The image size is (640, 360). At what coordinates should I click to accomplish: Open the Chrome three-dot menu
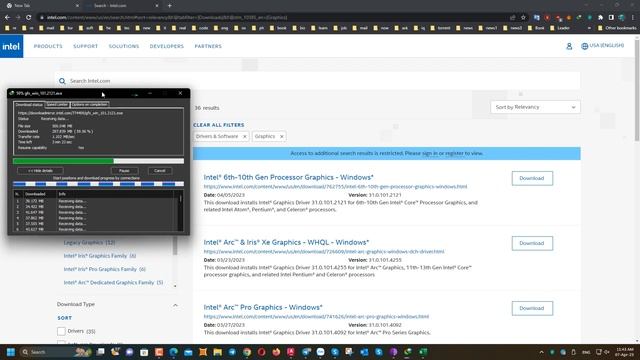coord(632,18)
